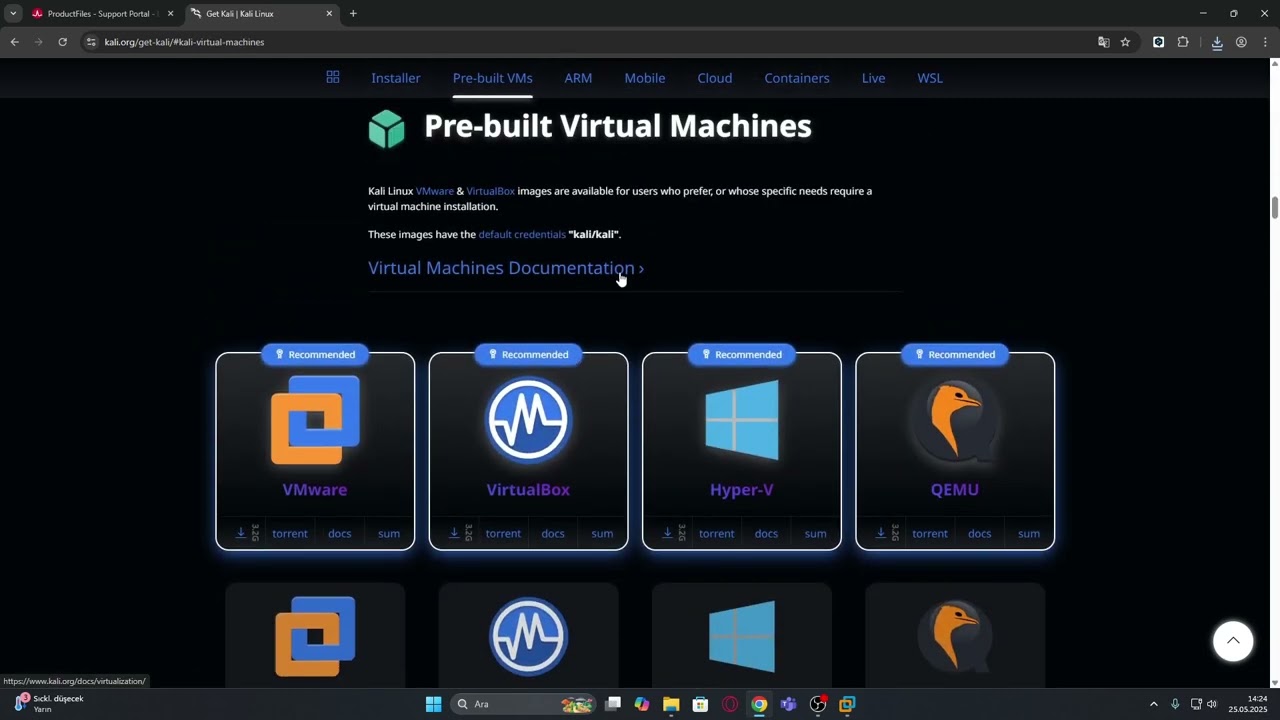Viewport: 1280px width, 720px height.
Task: View the VMware sum checksum
Action: (389, 533)
